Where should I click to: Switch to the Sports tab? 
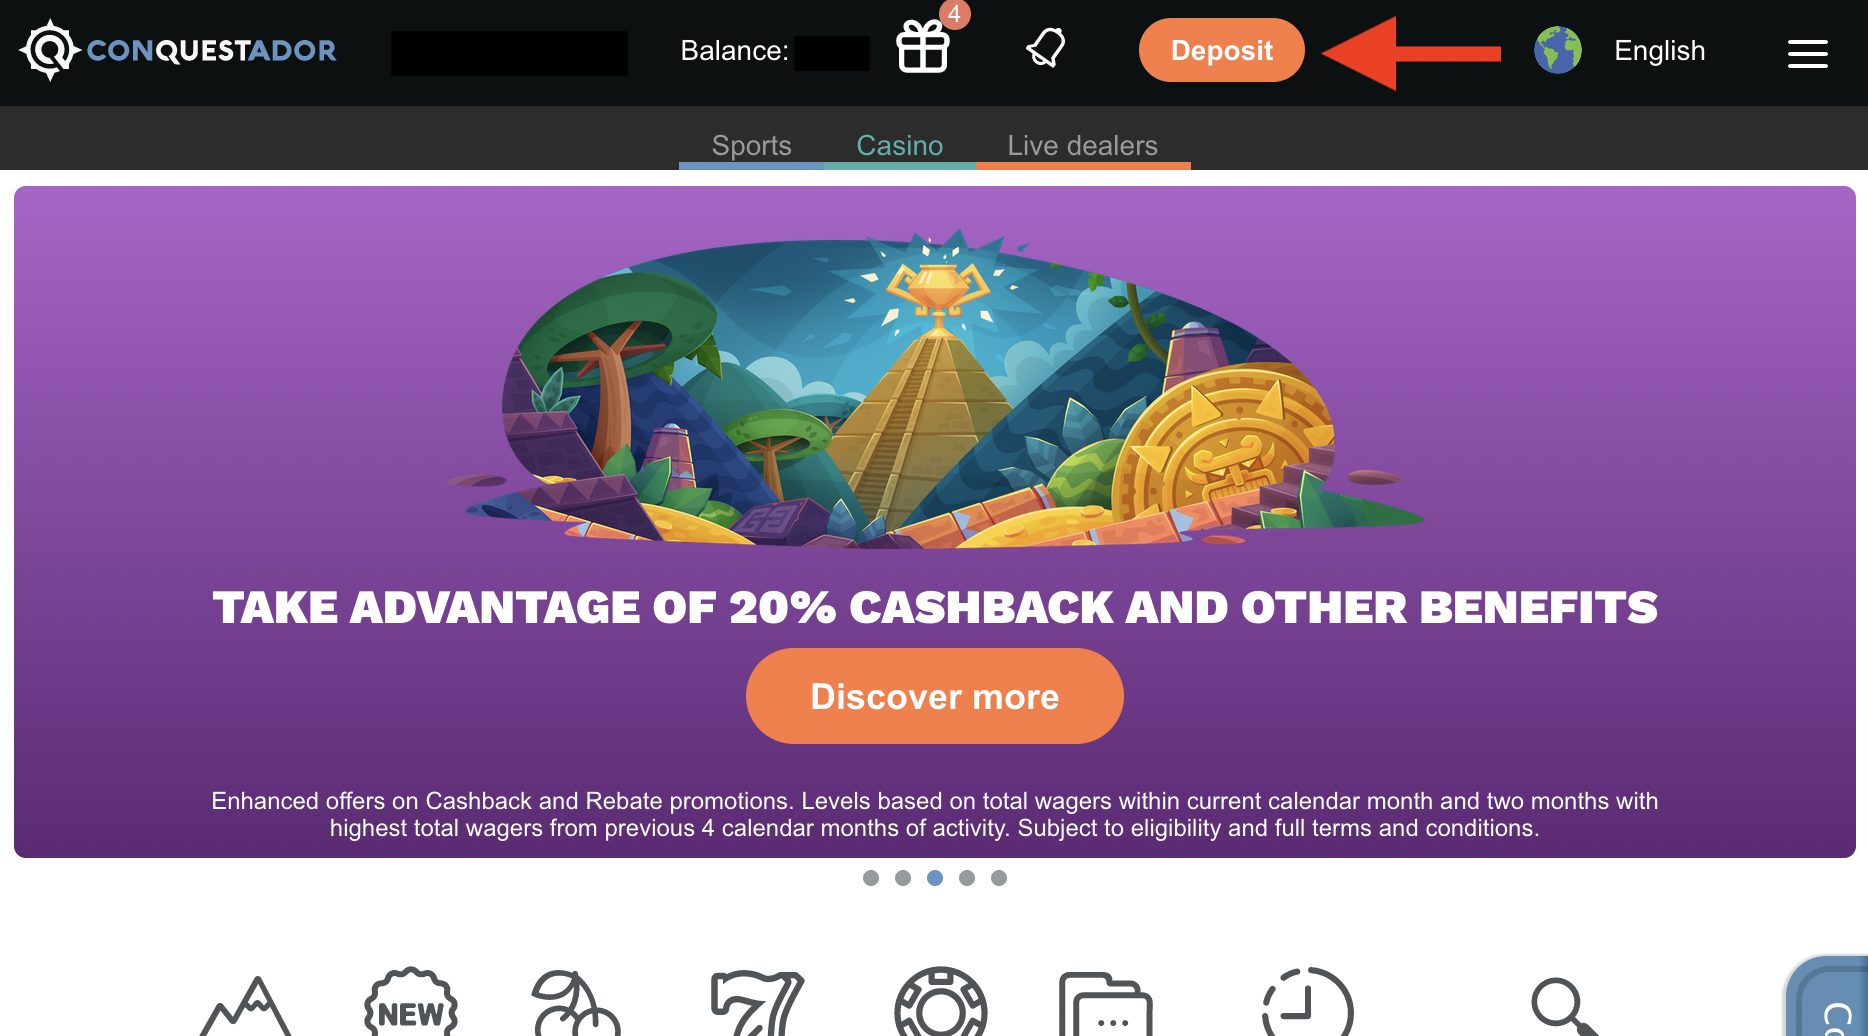751,146
